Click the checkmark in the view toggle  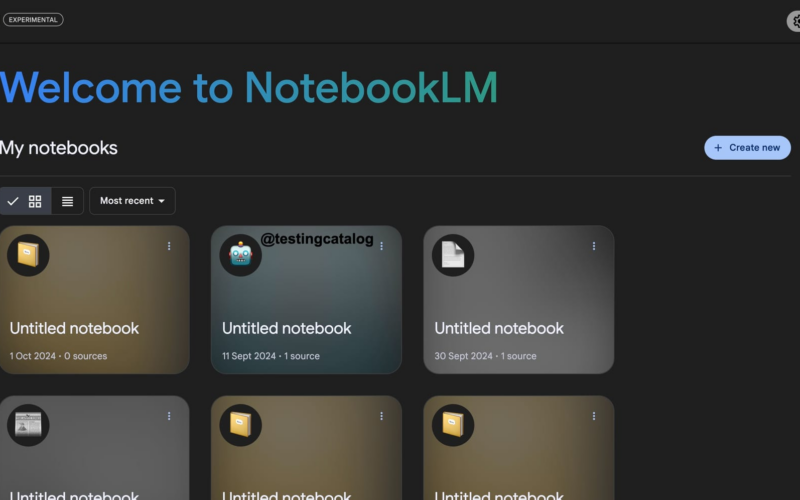click(x=13, y=201)
